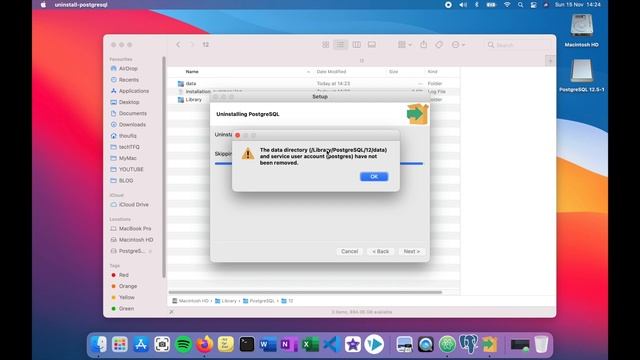Open the Apple menu
640x360 pixels.
tap(43, 5)
